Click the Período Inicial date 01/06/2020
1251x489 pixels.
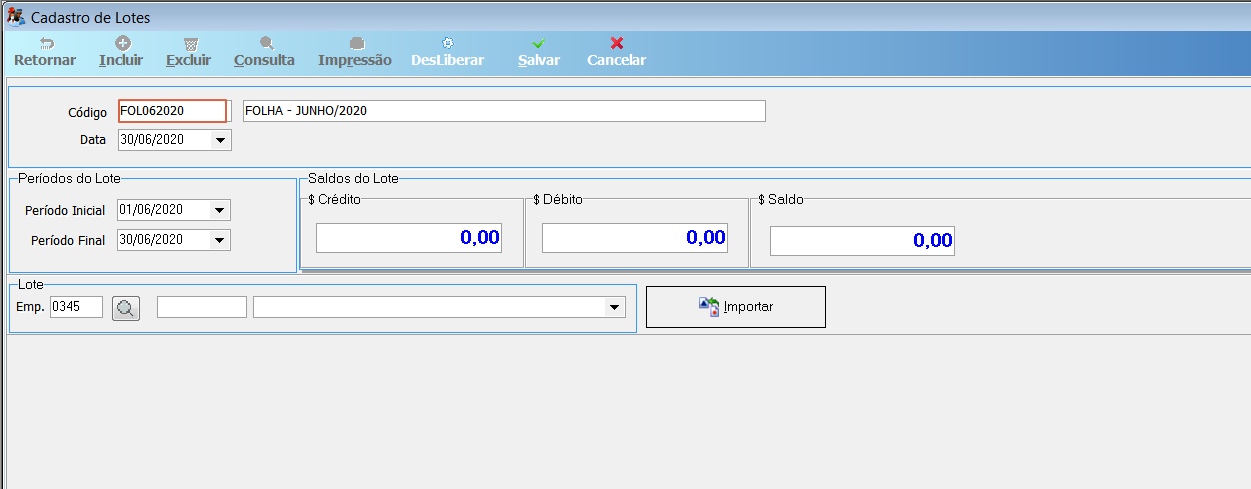click(x=151, y=211)
